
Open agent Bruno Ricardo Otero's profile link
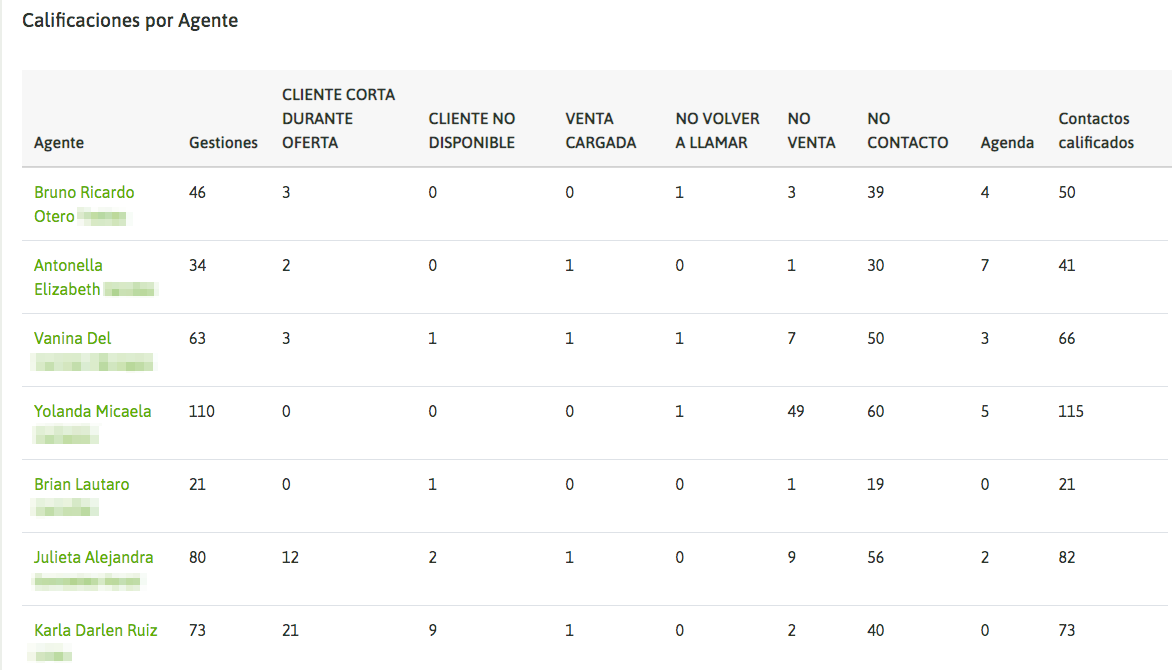(84, 192)
